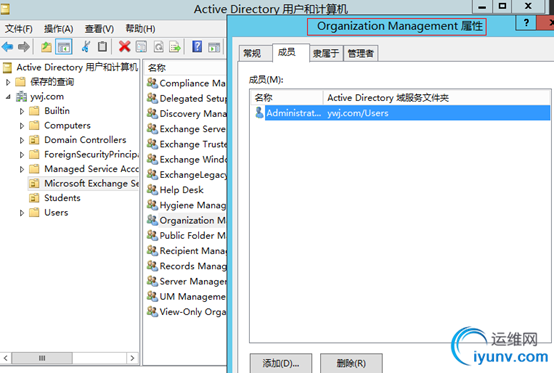Collapse the ywj.com domain node
The image size is (554, 373).
8,96
